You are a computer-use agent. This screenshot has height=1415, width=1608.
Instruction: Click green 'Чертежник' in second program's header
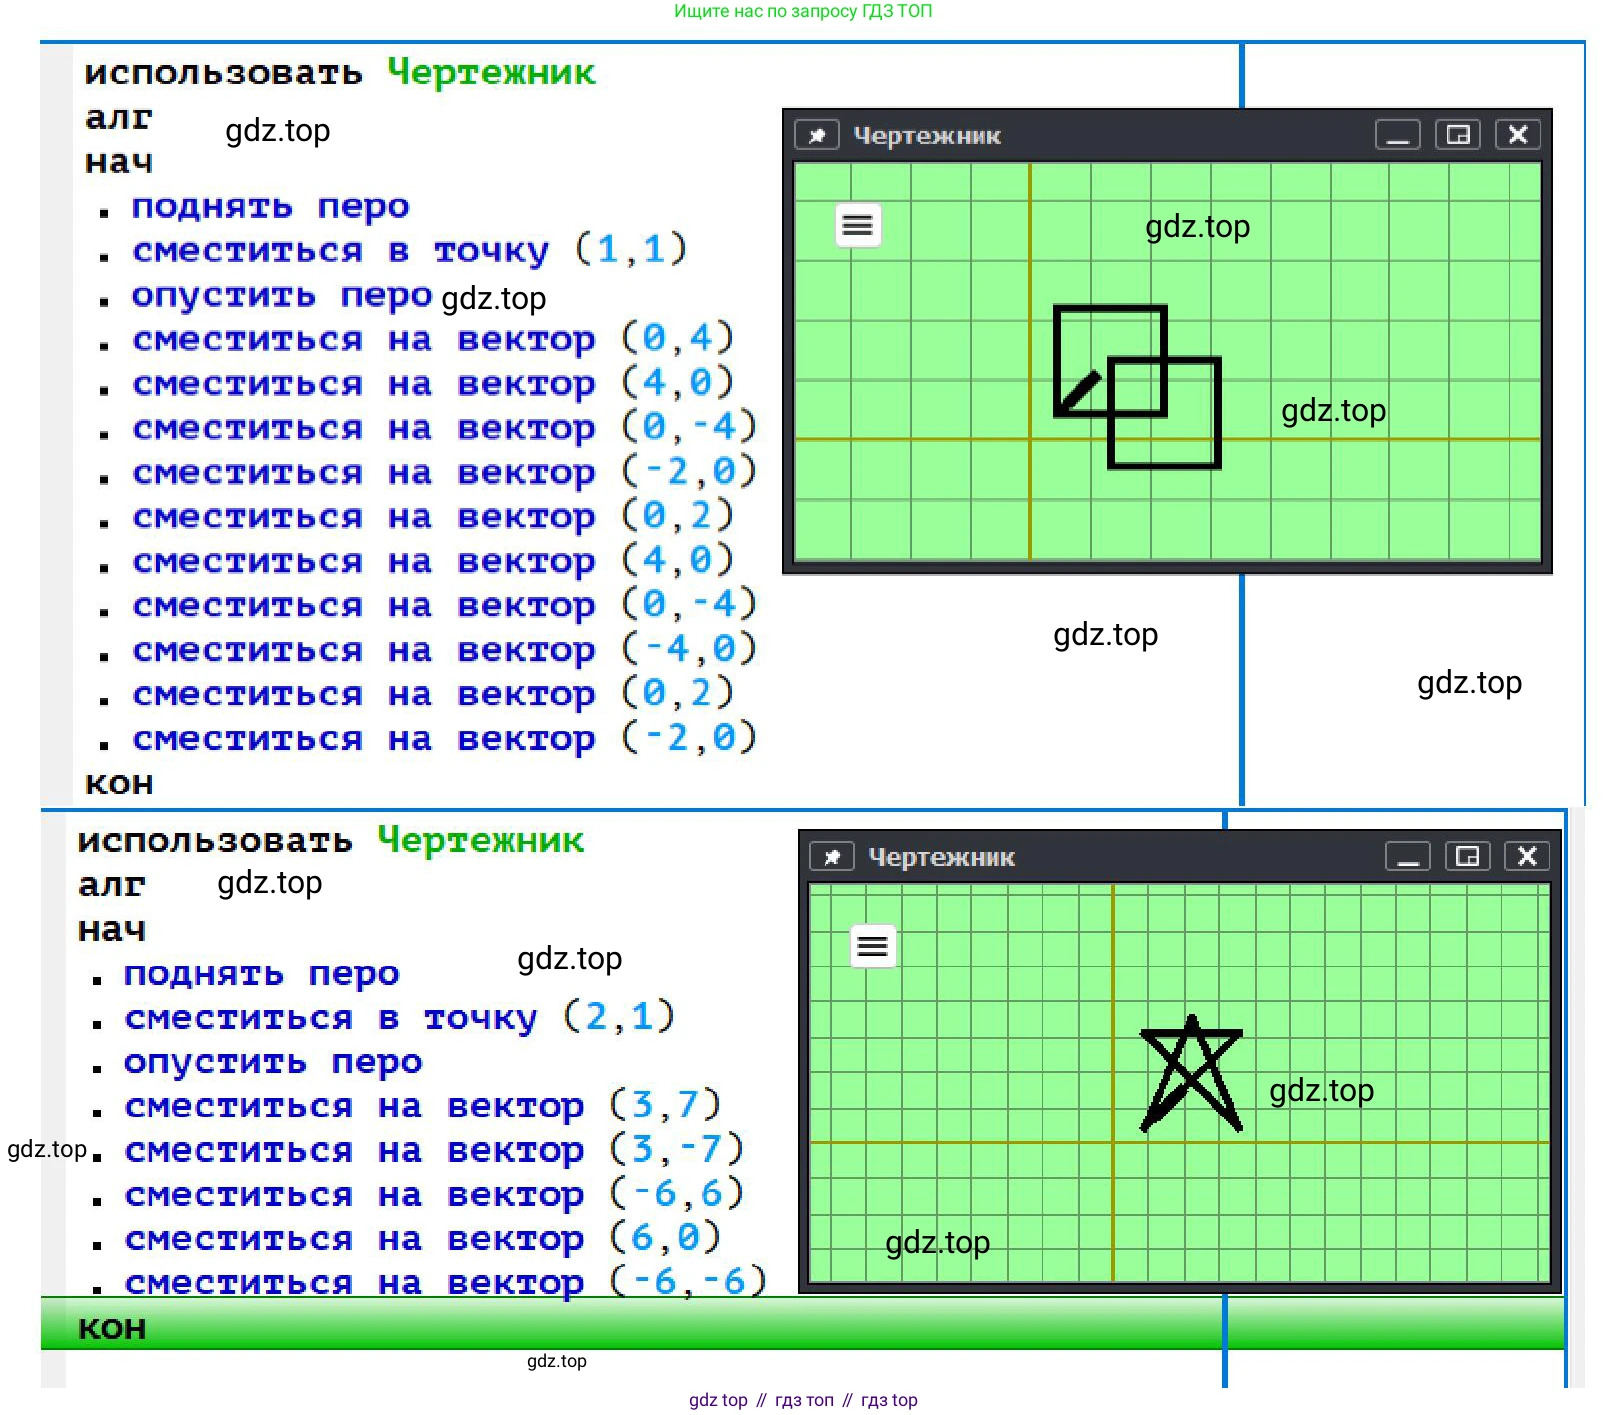click(x=481, y=840)
